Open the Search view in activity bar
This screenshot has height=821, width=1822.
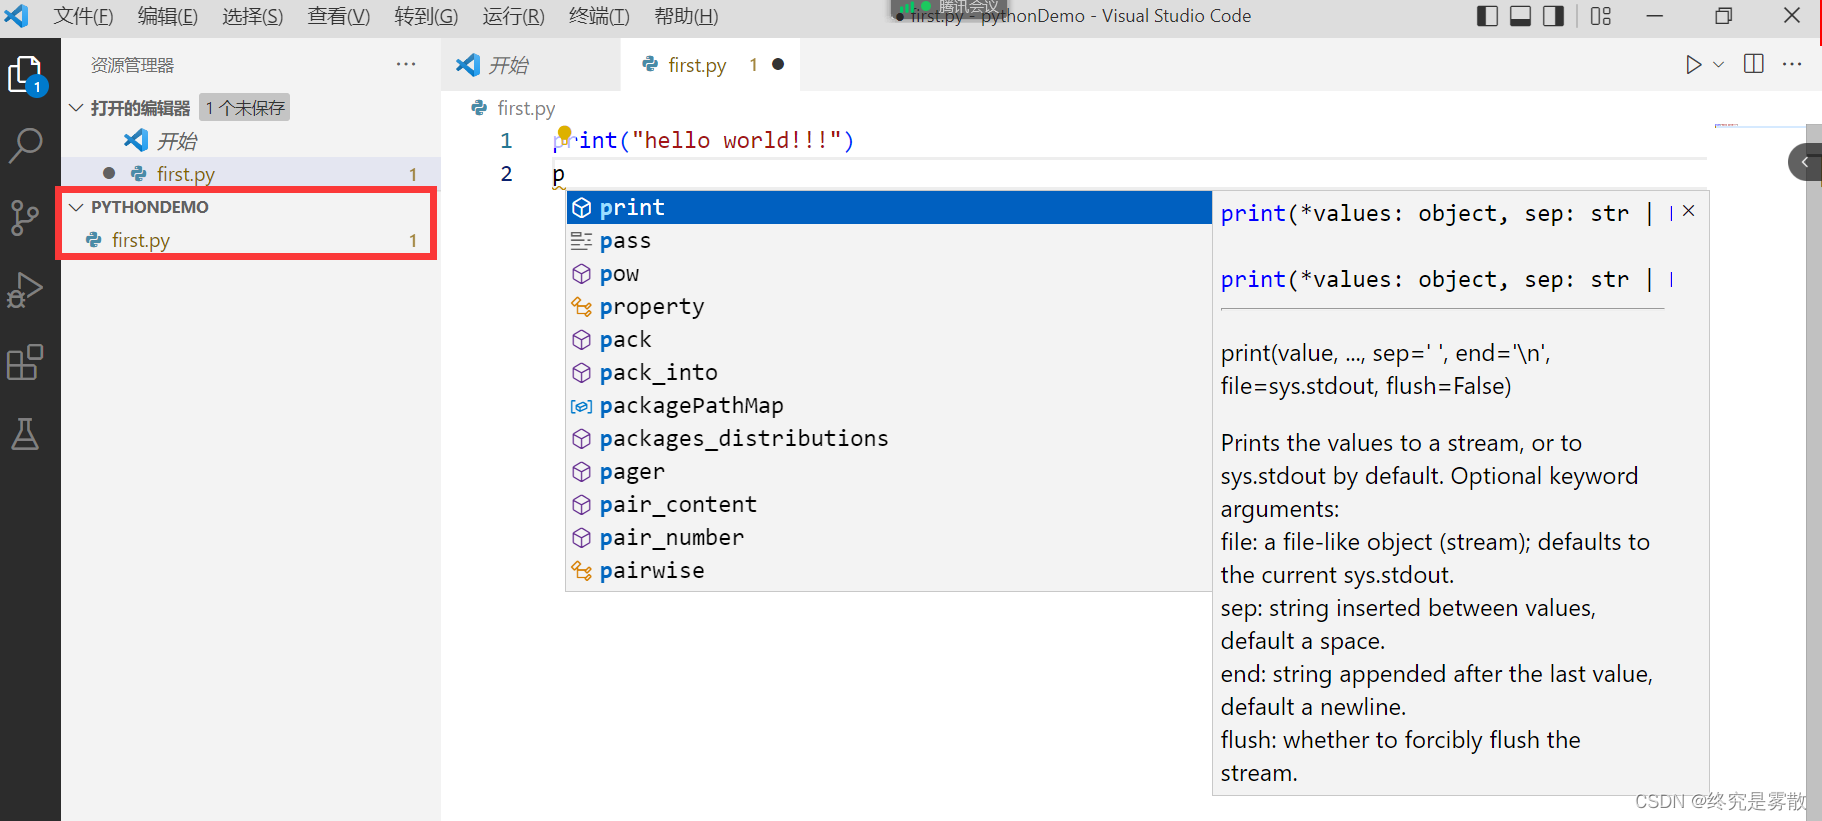(x=25, y=146)
